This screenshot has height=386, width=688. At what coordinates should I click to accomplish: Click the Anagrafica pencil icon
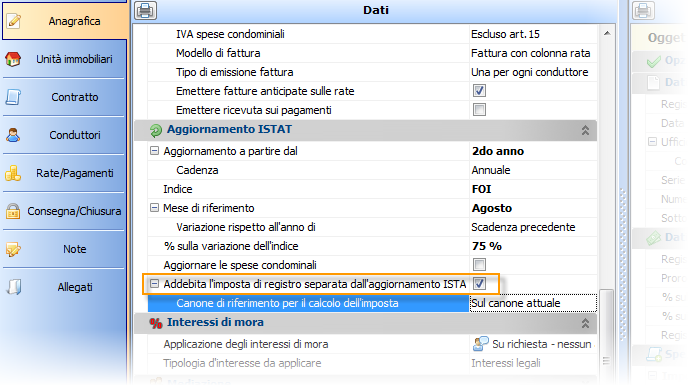[x=14, y=21]
